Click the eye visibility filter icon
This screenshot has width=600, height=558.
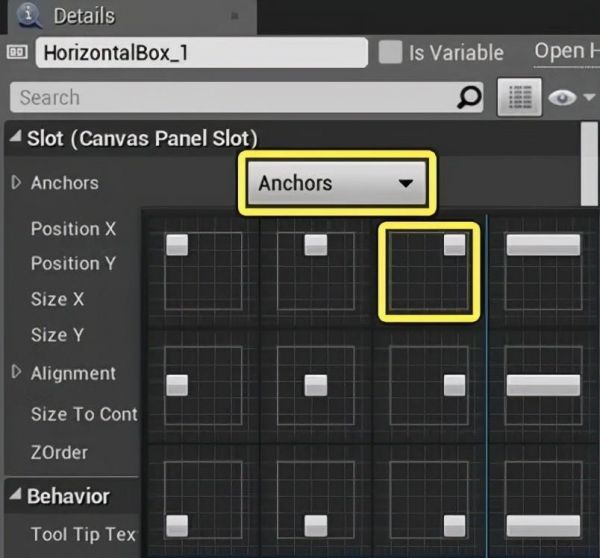(563, 97)
